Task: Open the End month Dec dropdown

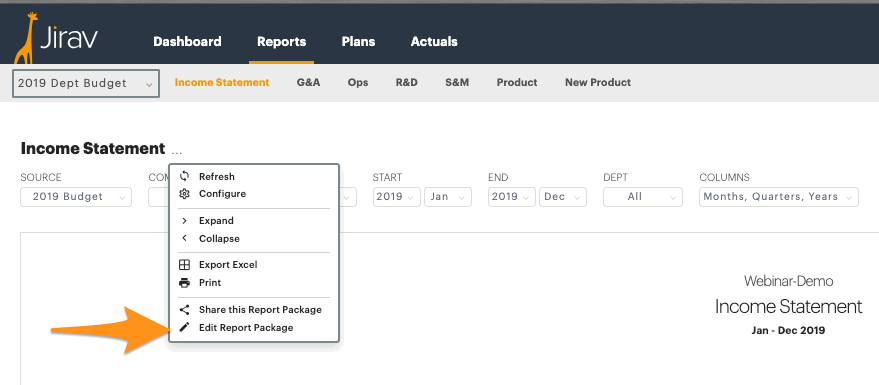Action: (x=563, y=197)
